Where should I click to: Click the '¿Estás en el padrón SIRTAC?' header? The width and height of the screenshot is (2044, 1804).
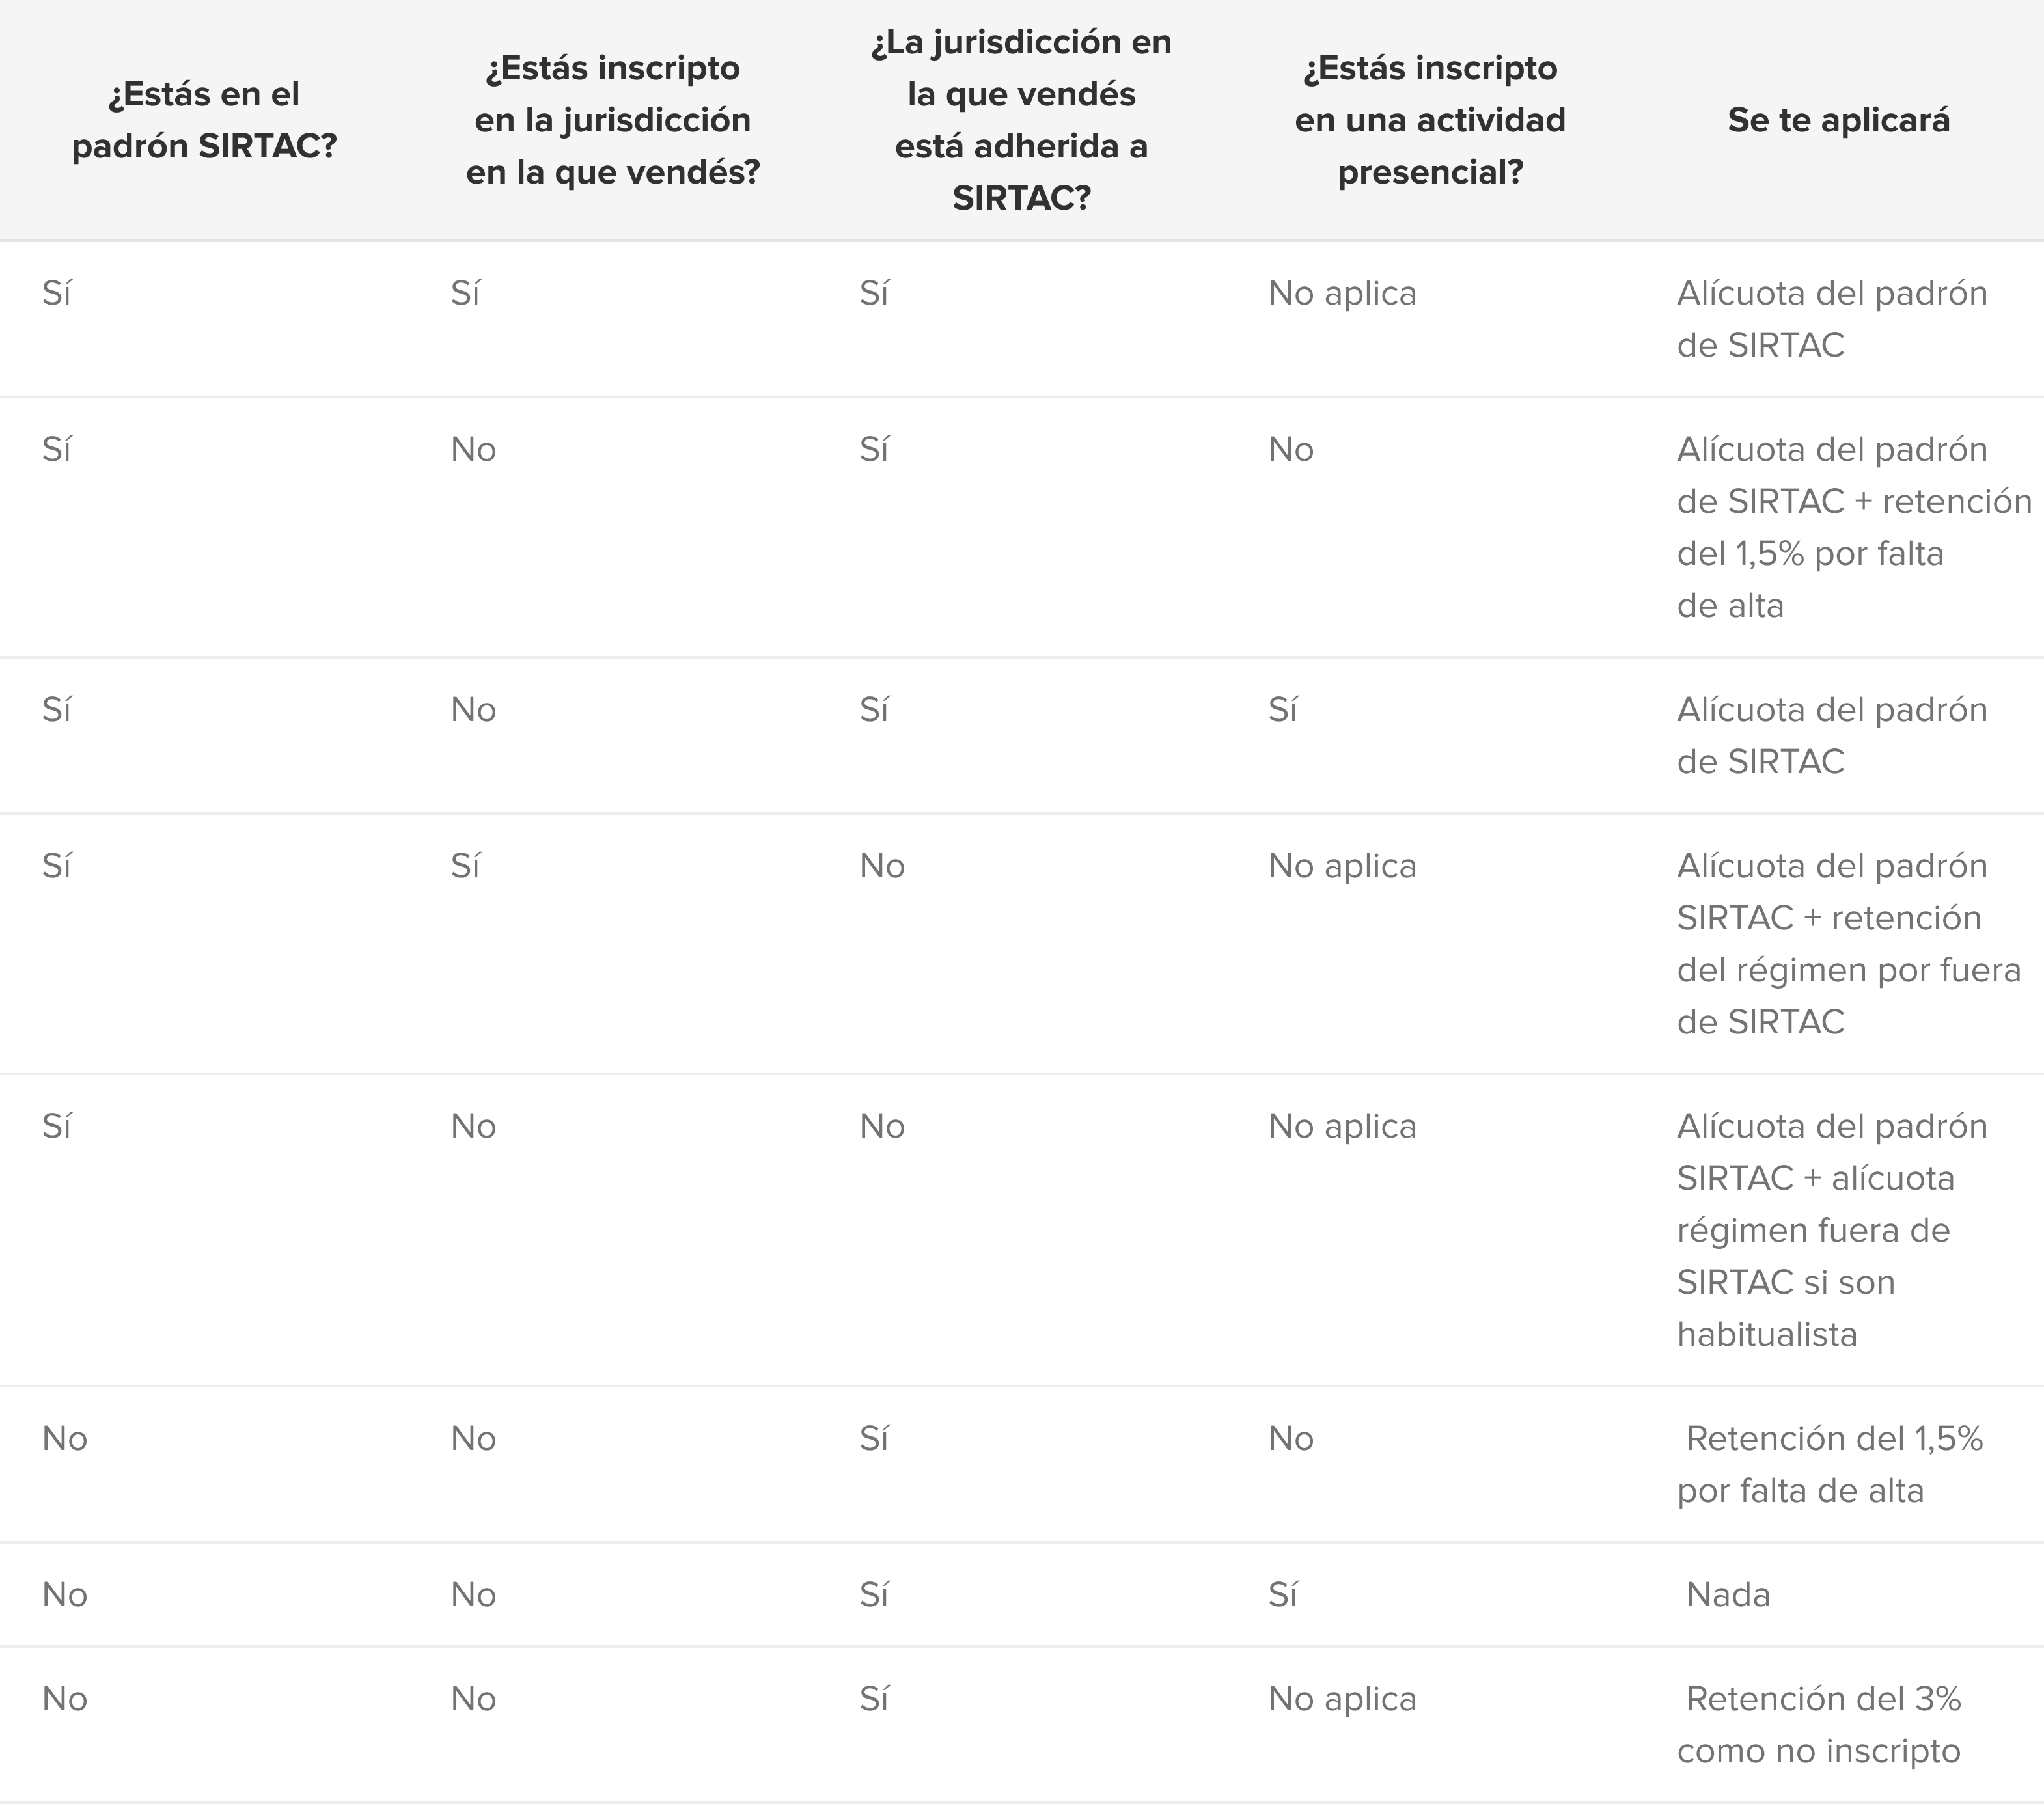pos(204,120)
